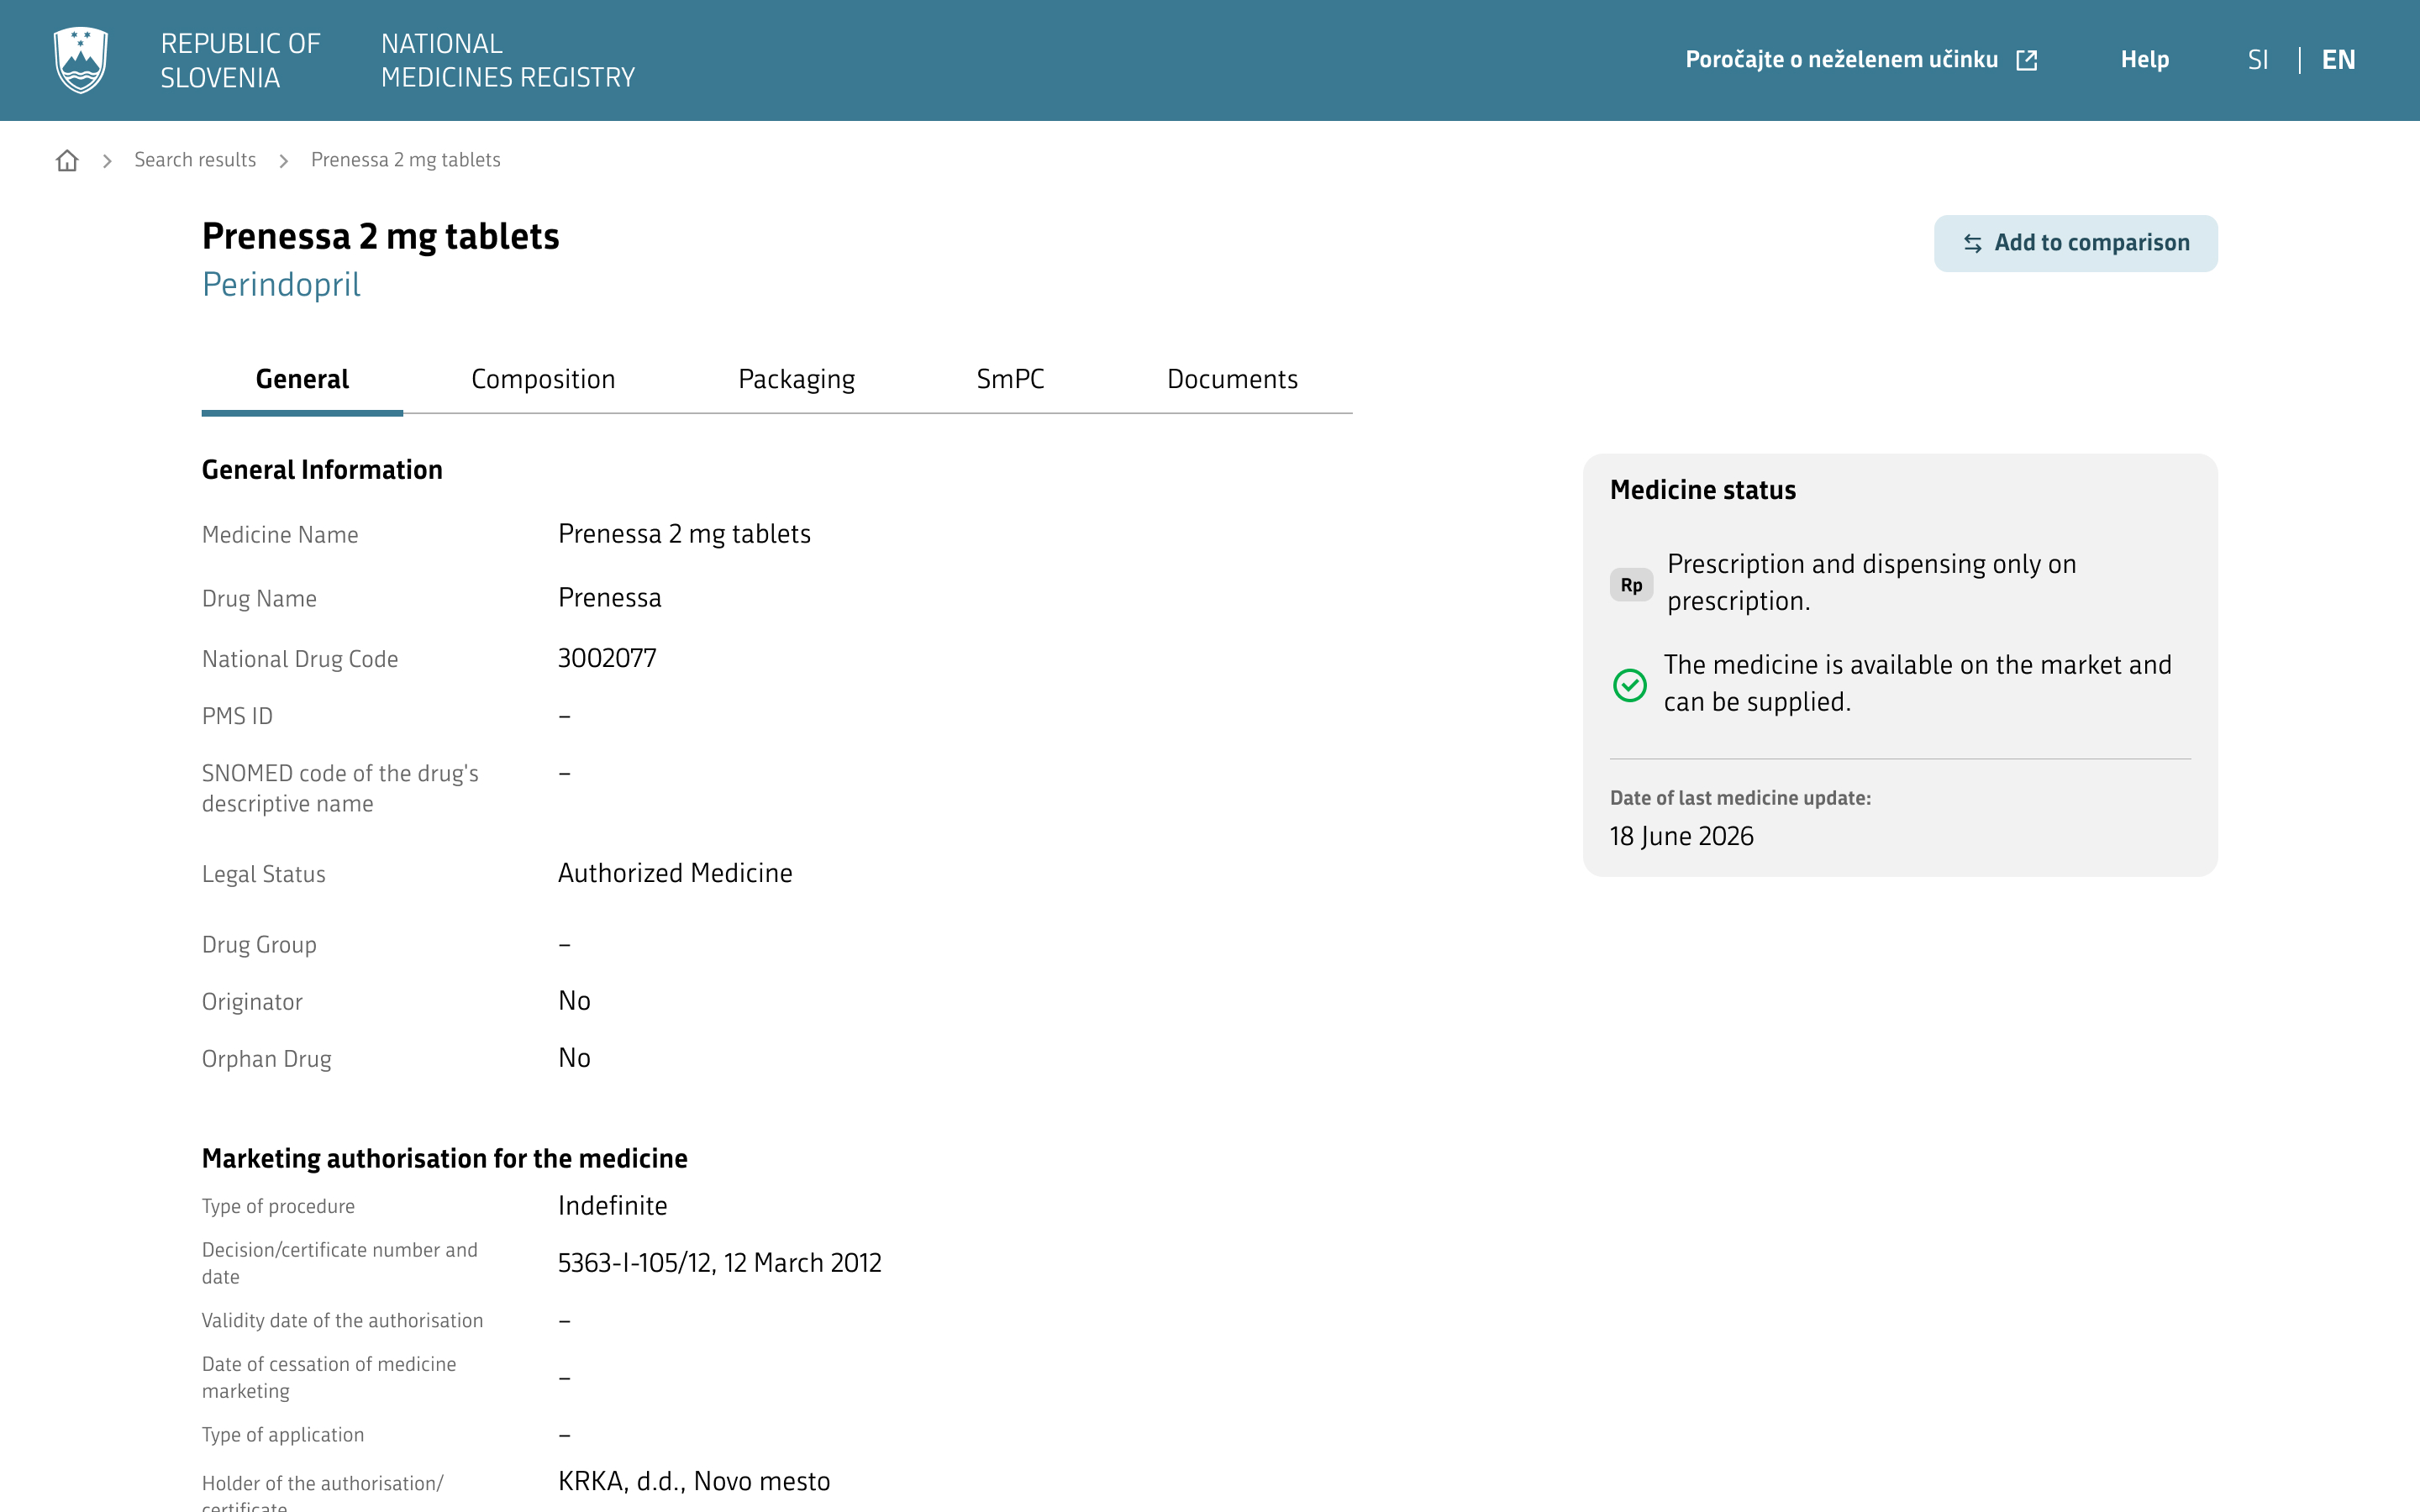Click the Orphan Drug field label

point(267,1059)
